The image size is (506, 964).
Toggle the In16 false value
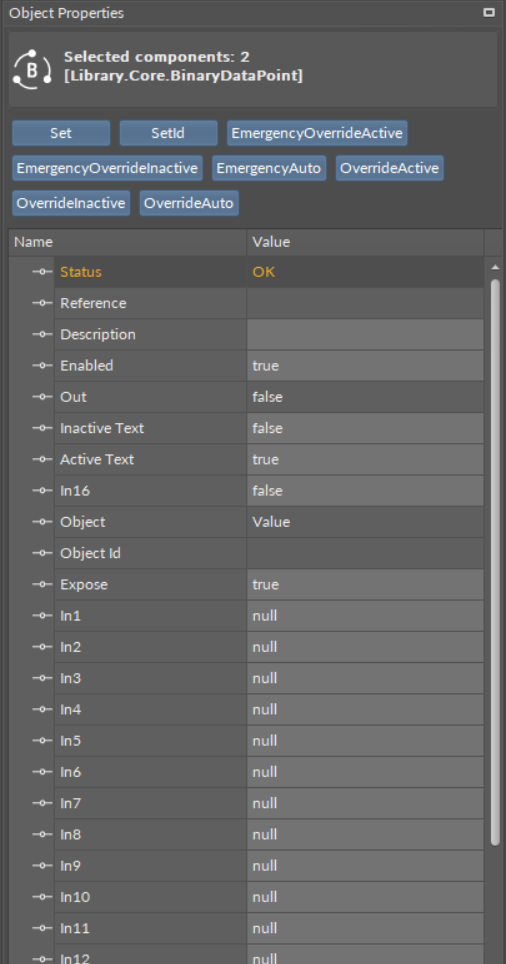365,491
